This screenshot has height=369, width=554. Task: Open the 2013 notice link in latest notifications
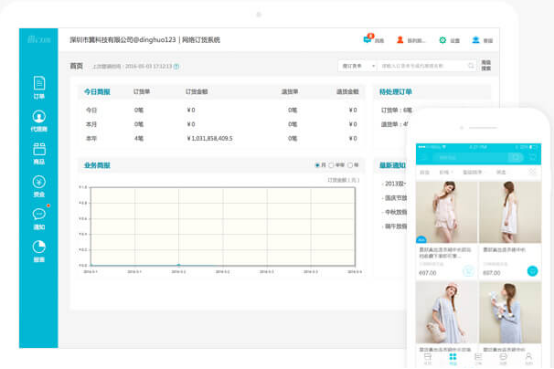click(395, 183)
